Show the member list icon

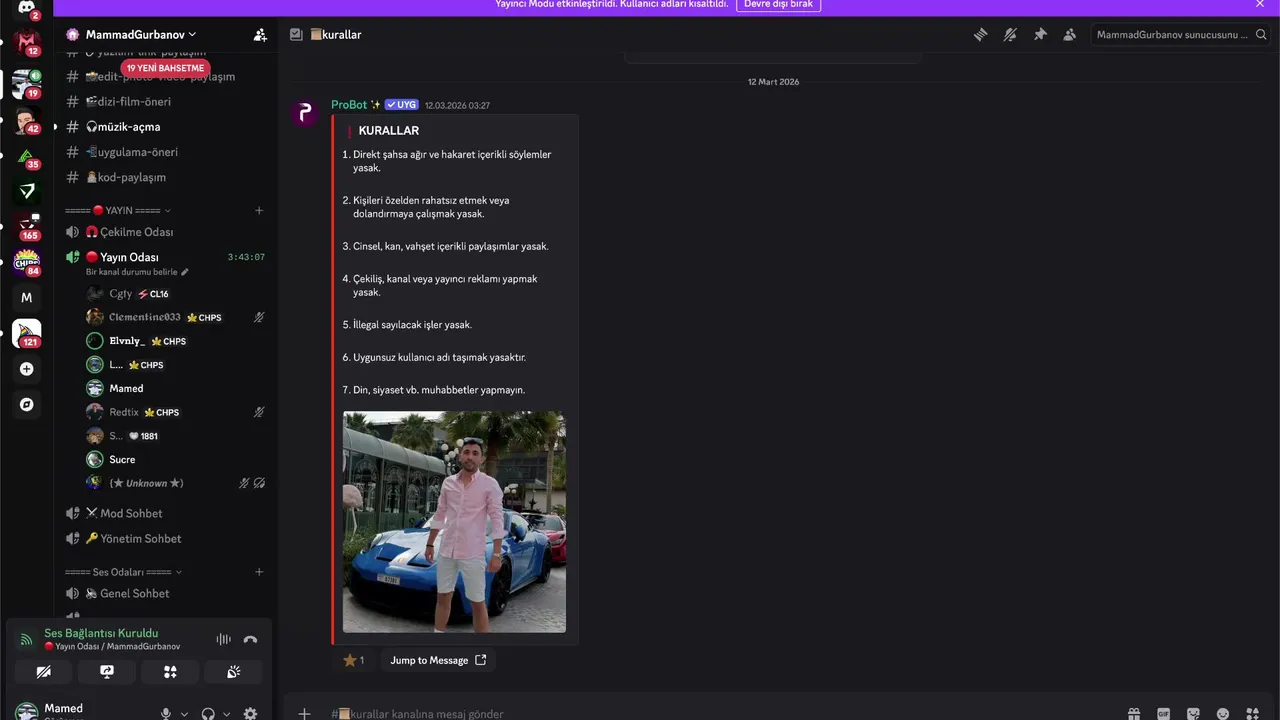click(1069, 34)
